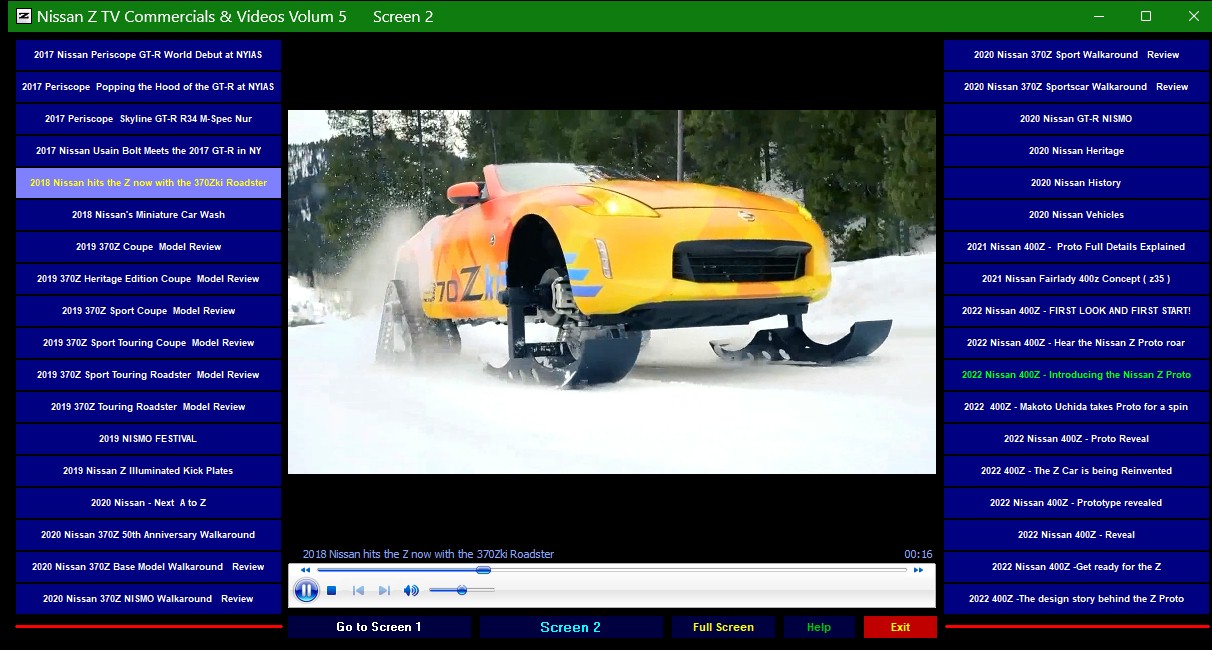1212x650 pixels.
Task: Stop video playback
Action: [x=332, y=591]
